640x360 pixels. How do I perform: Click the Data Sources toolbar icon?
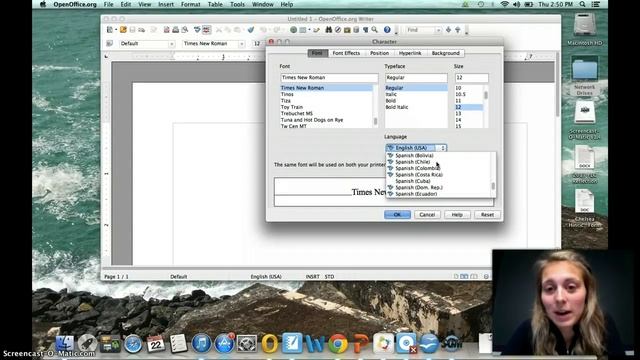(x=356, y=30)
